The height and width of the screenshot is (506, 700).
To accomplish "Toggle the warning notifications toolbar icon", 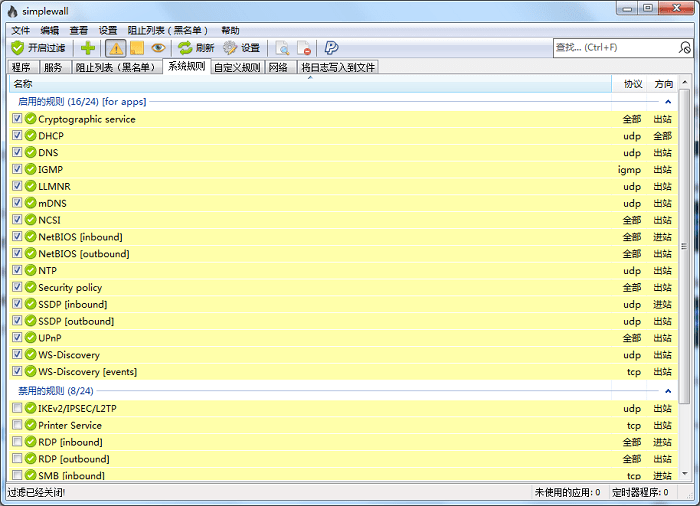I will pyautogui.click(x=116, y=48).
